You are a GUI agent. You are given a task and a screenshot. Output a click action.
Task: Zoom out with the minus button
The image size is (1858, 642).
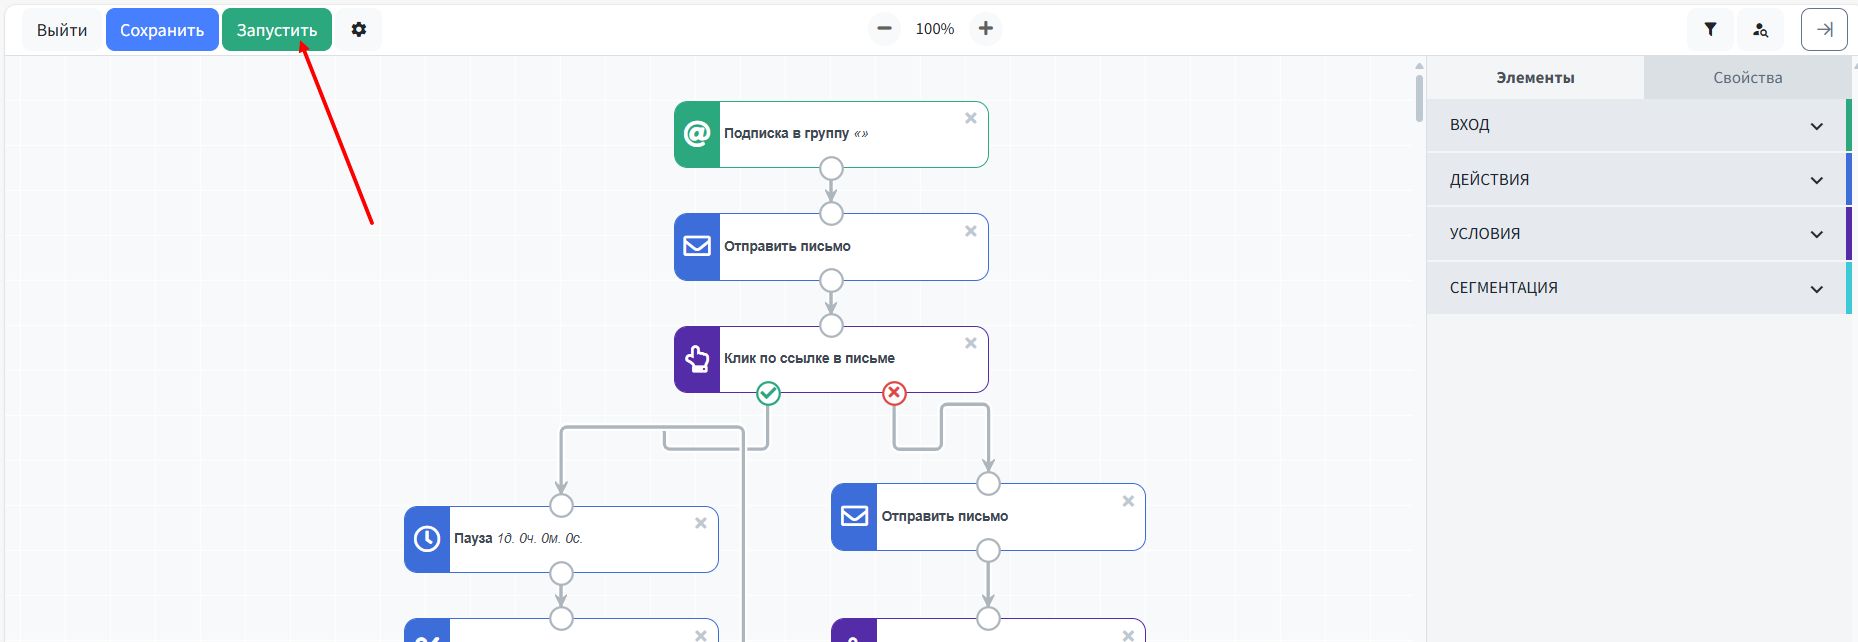pyautogui.click(x=884, y=29)
